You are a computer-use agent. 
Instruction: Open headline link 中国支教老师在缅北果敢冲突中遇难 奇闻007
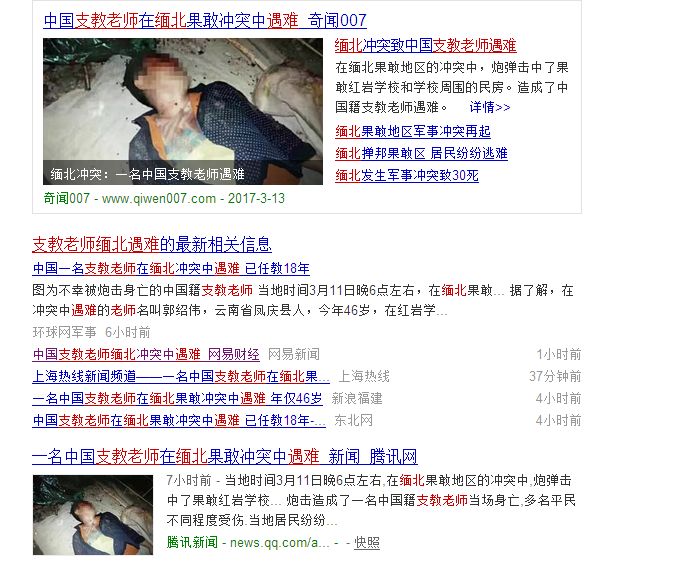[205, 20]
